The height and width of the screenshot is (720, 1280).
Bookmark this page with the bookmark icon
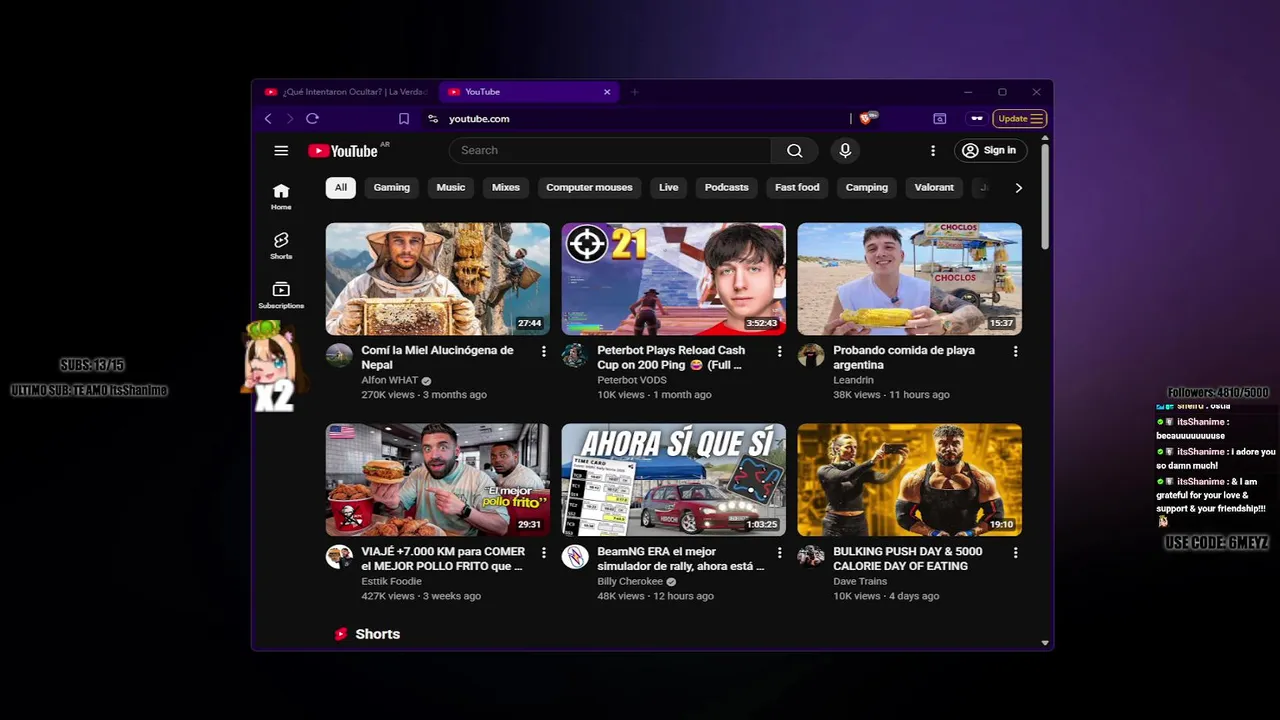point(404,118)
